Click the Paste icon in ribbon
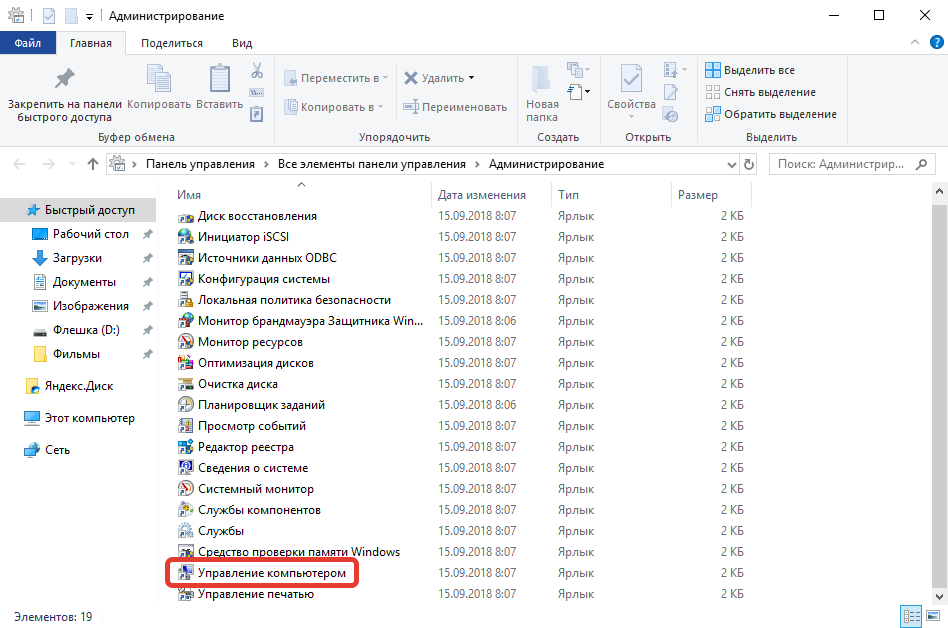 pos(219,80)
